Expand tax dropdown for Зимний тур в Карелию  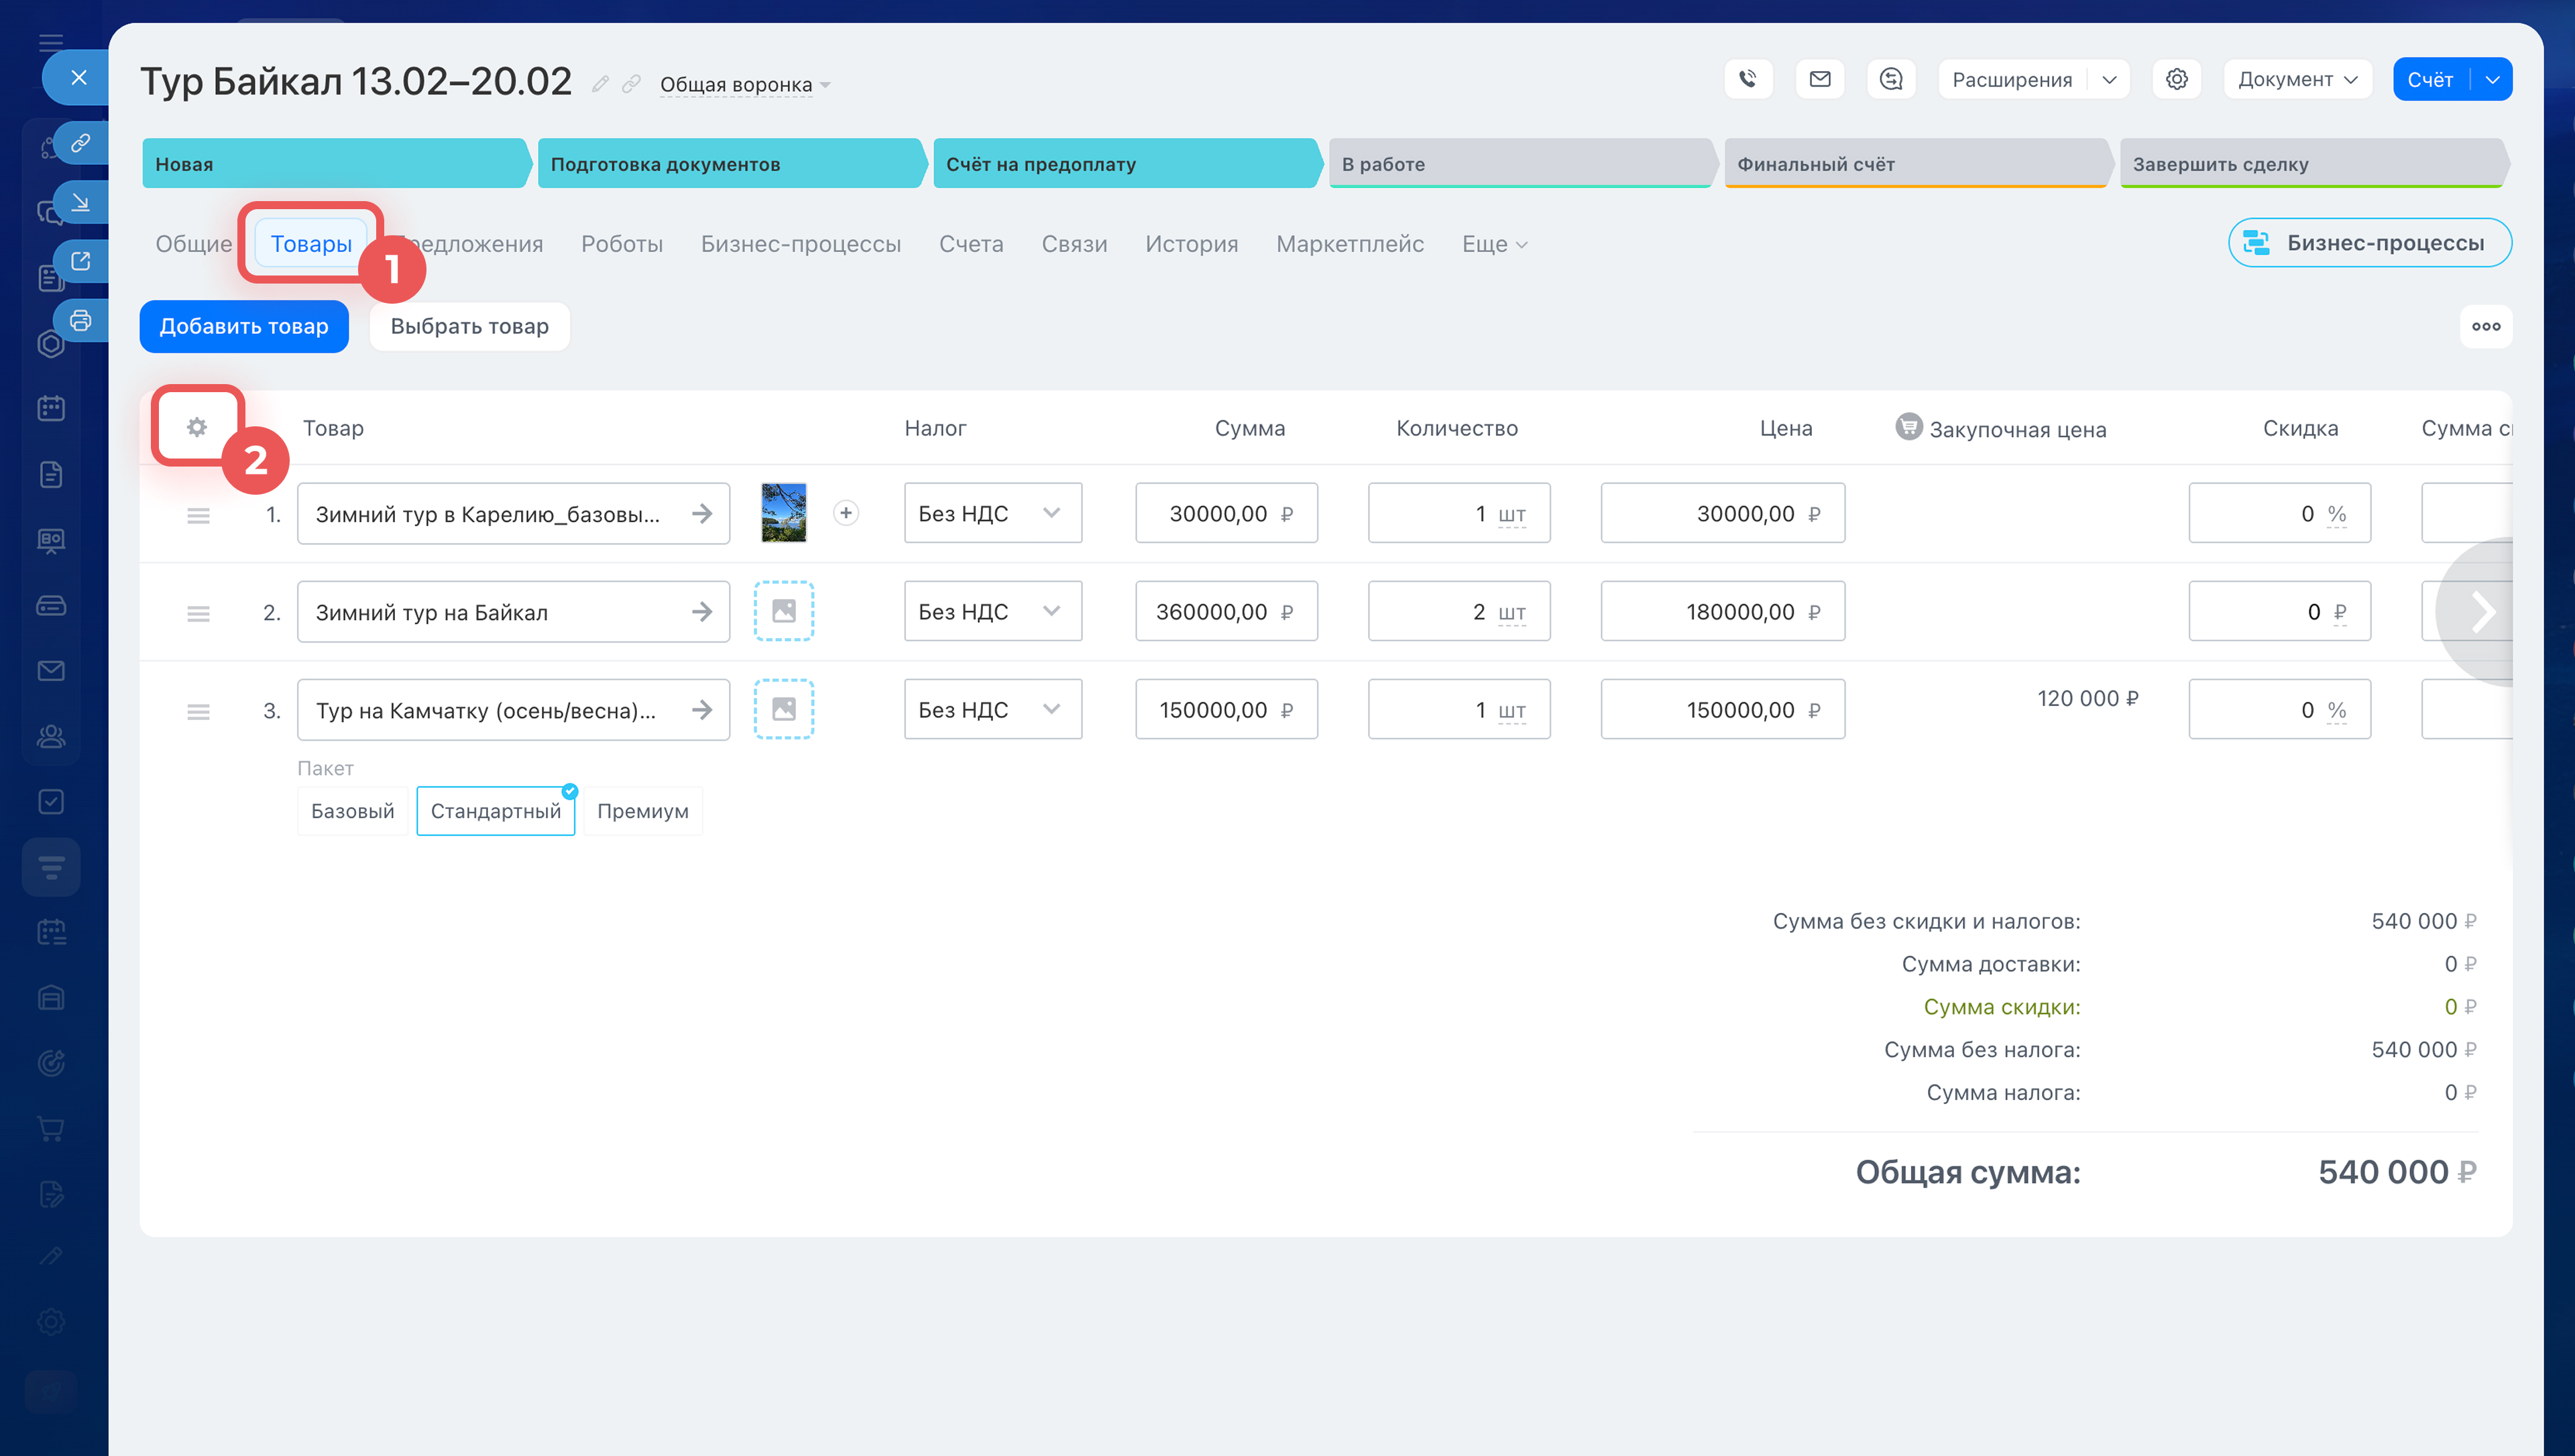[992, 513]
